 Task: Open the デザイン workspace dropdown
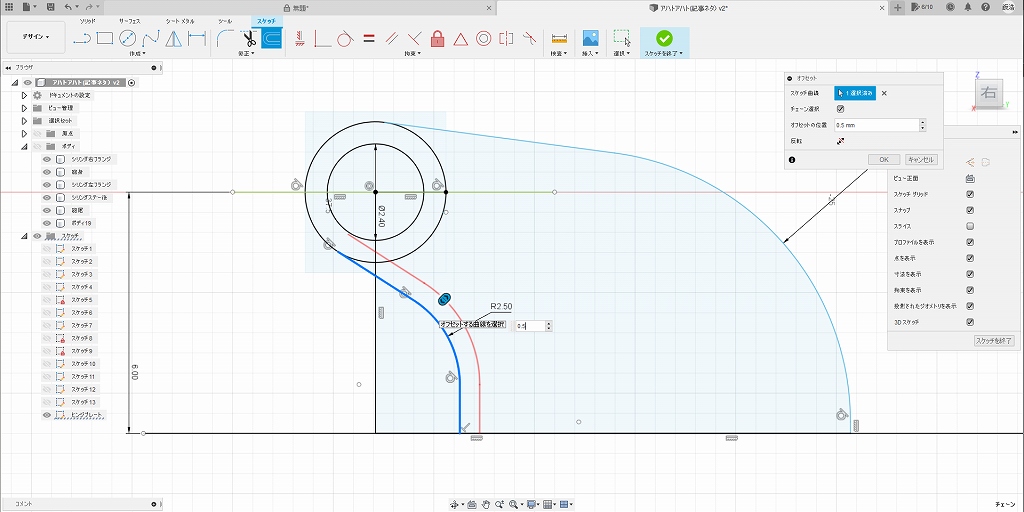point(36,38)
